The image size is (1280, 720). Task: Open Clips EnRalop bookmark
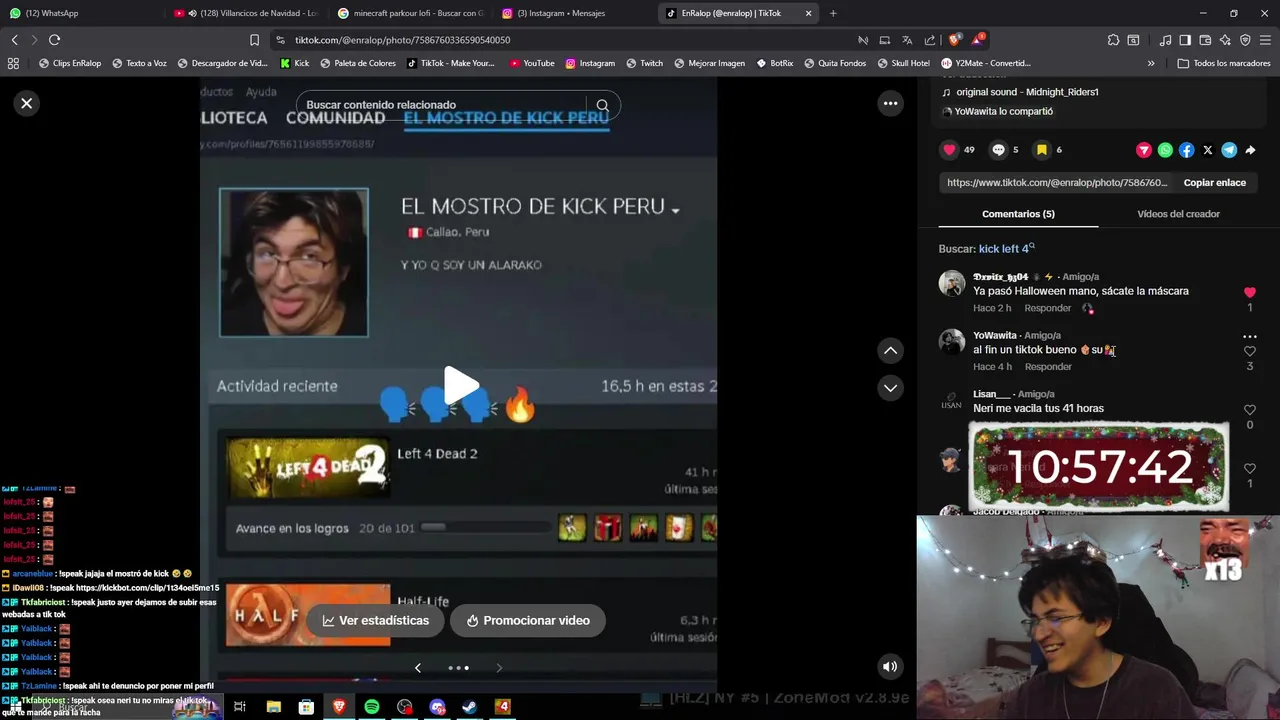[x=70, y=63]
